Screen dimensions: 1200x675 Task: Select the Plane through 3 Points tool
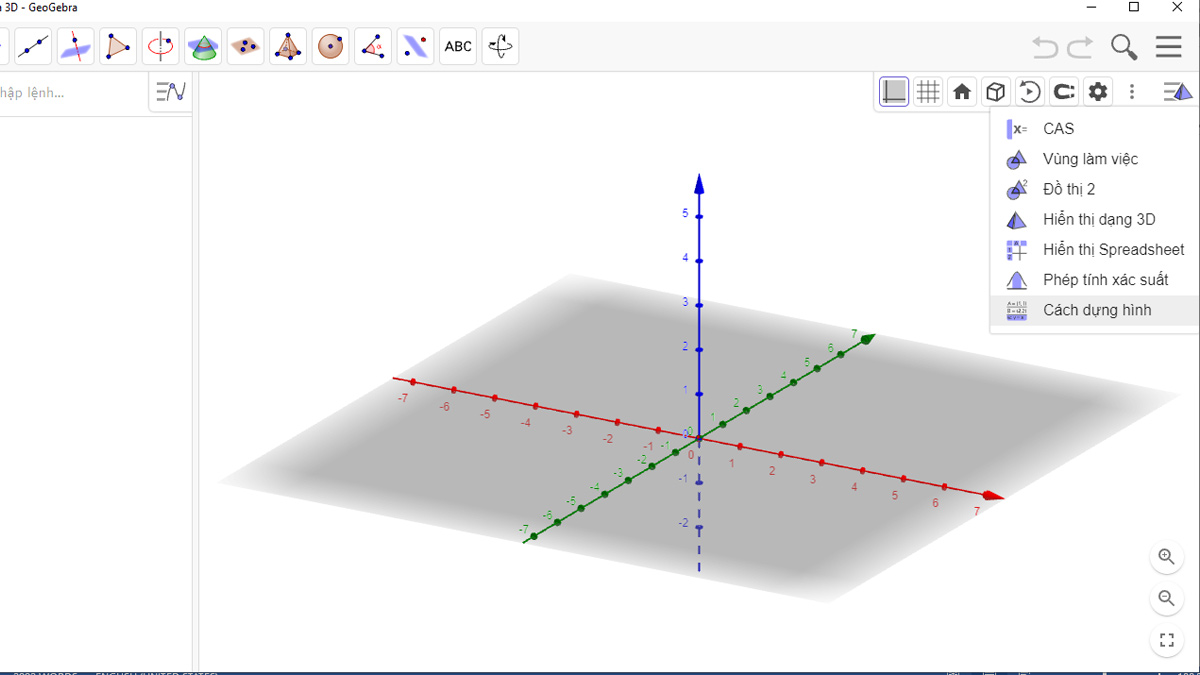click(x=246, y=46)
